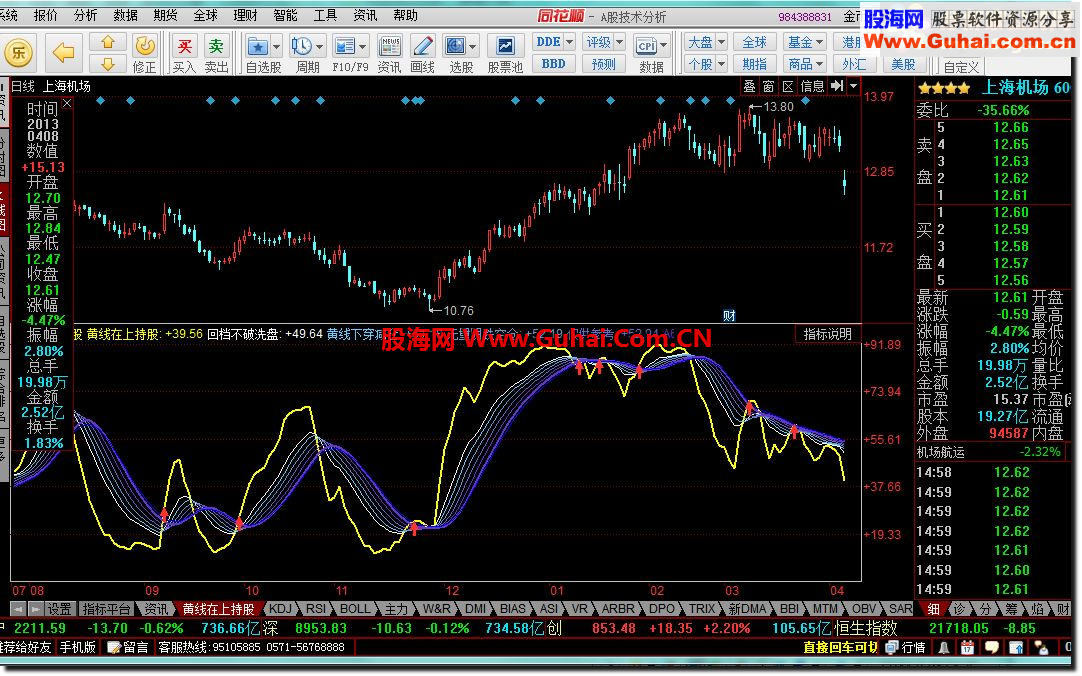Open the 智能 menu
This screenshot has height=676, width=1082.
coord(285,15)
